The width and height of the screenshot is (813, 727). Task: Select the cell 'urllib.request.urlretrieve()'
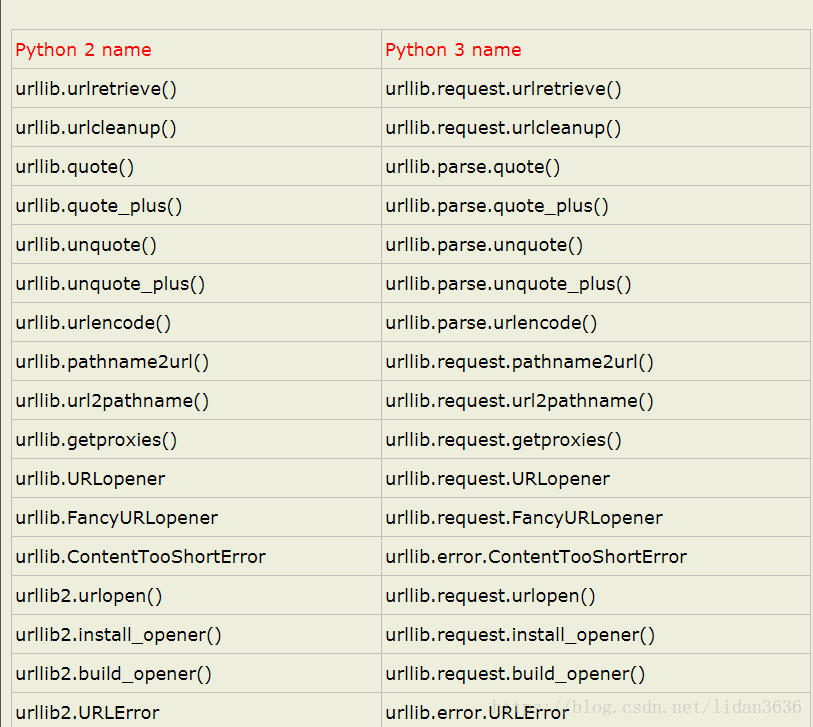click(x=596, y=88)
